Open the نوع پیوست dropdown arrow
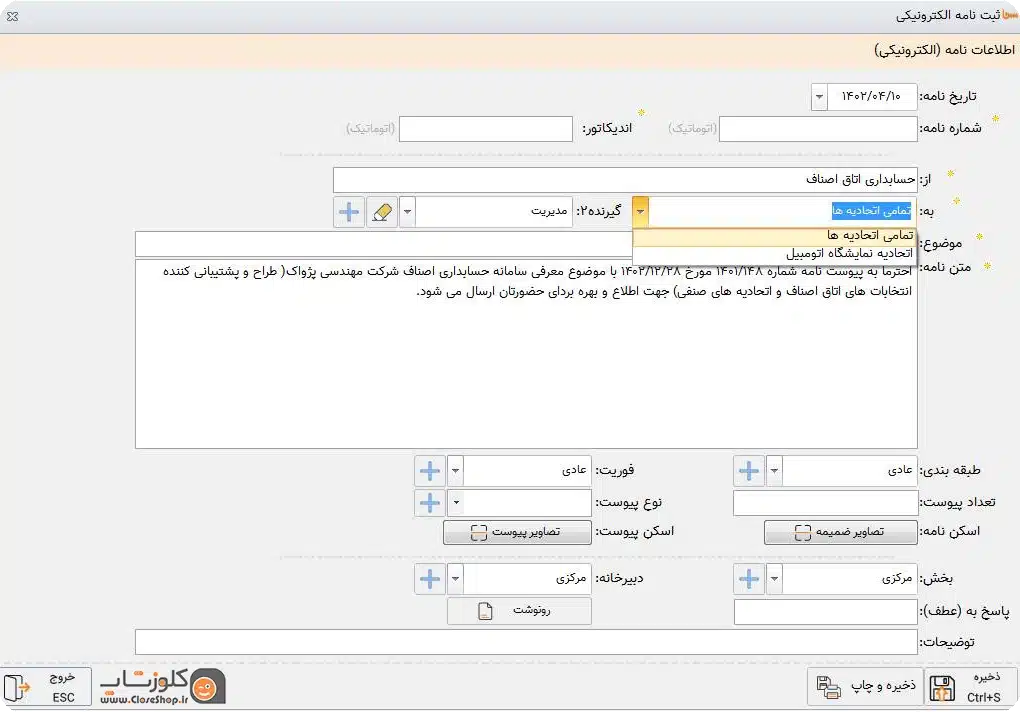The image size is (1020, 712). [x=455, y=503]
